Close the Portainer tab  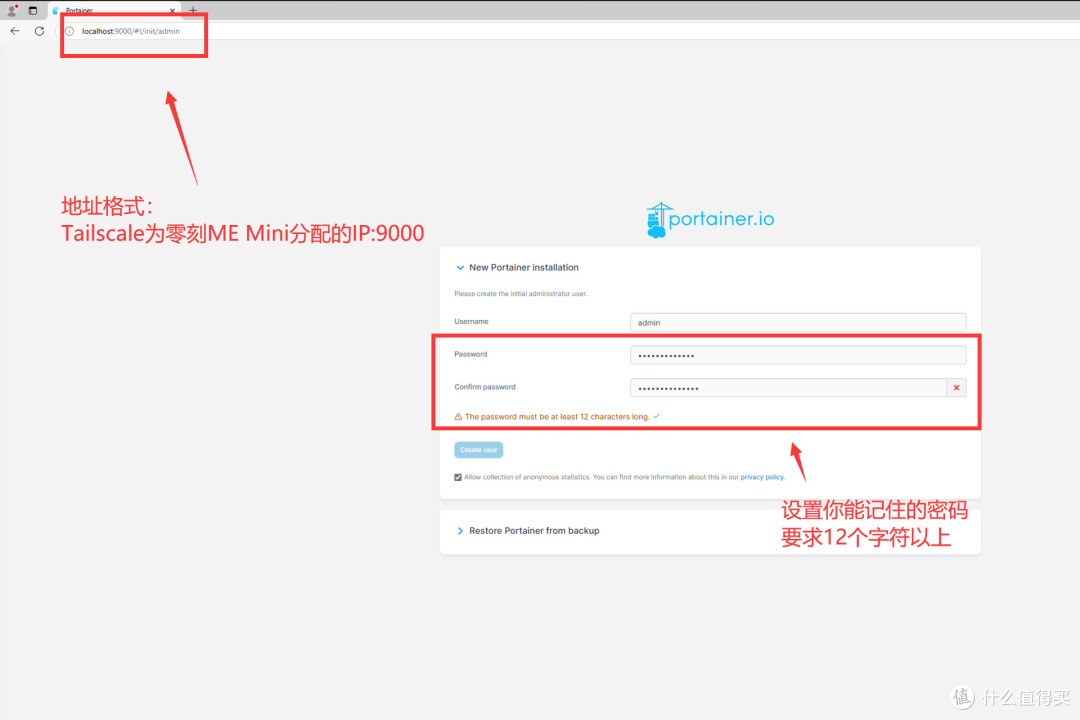click(172, 11)
